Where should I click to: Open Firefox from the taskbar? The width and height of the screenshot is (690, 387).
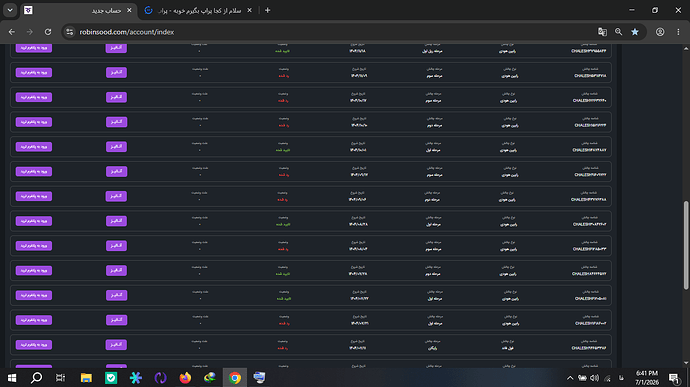(x=185, y=378)
